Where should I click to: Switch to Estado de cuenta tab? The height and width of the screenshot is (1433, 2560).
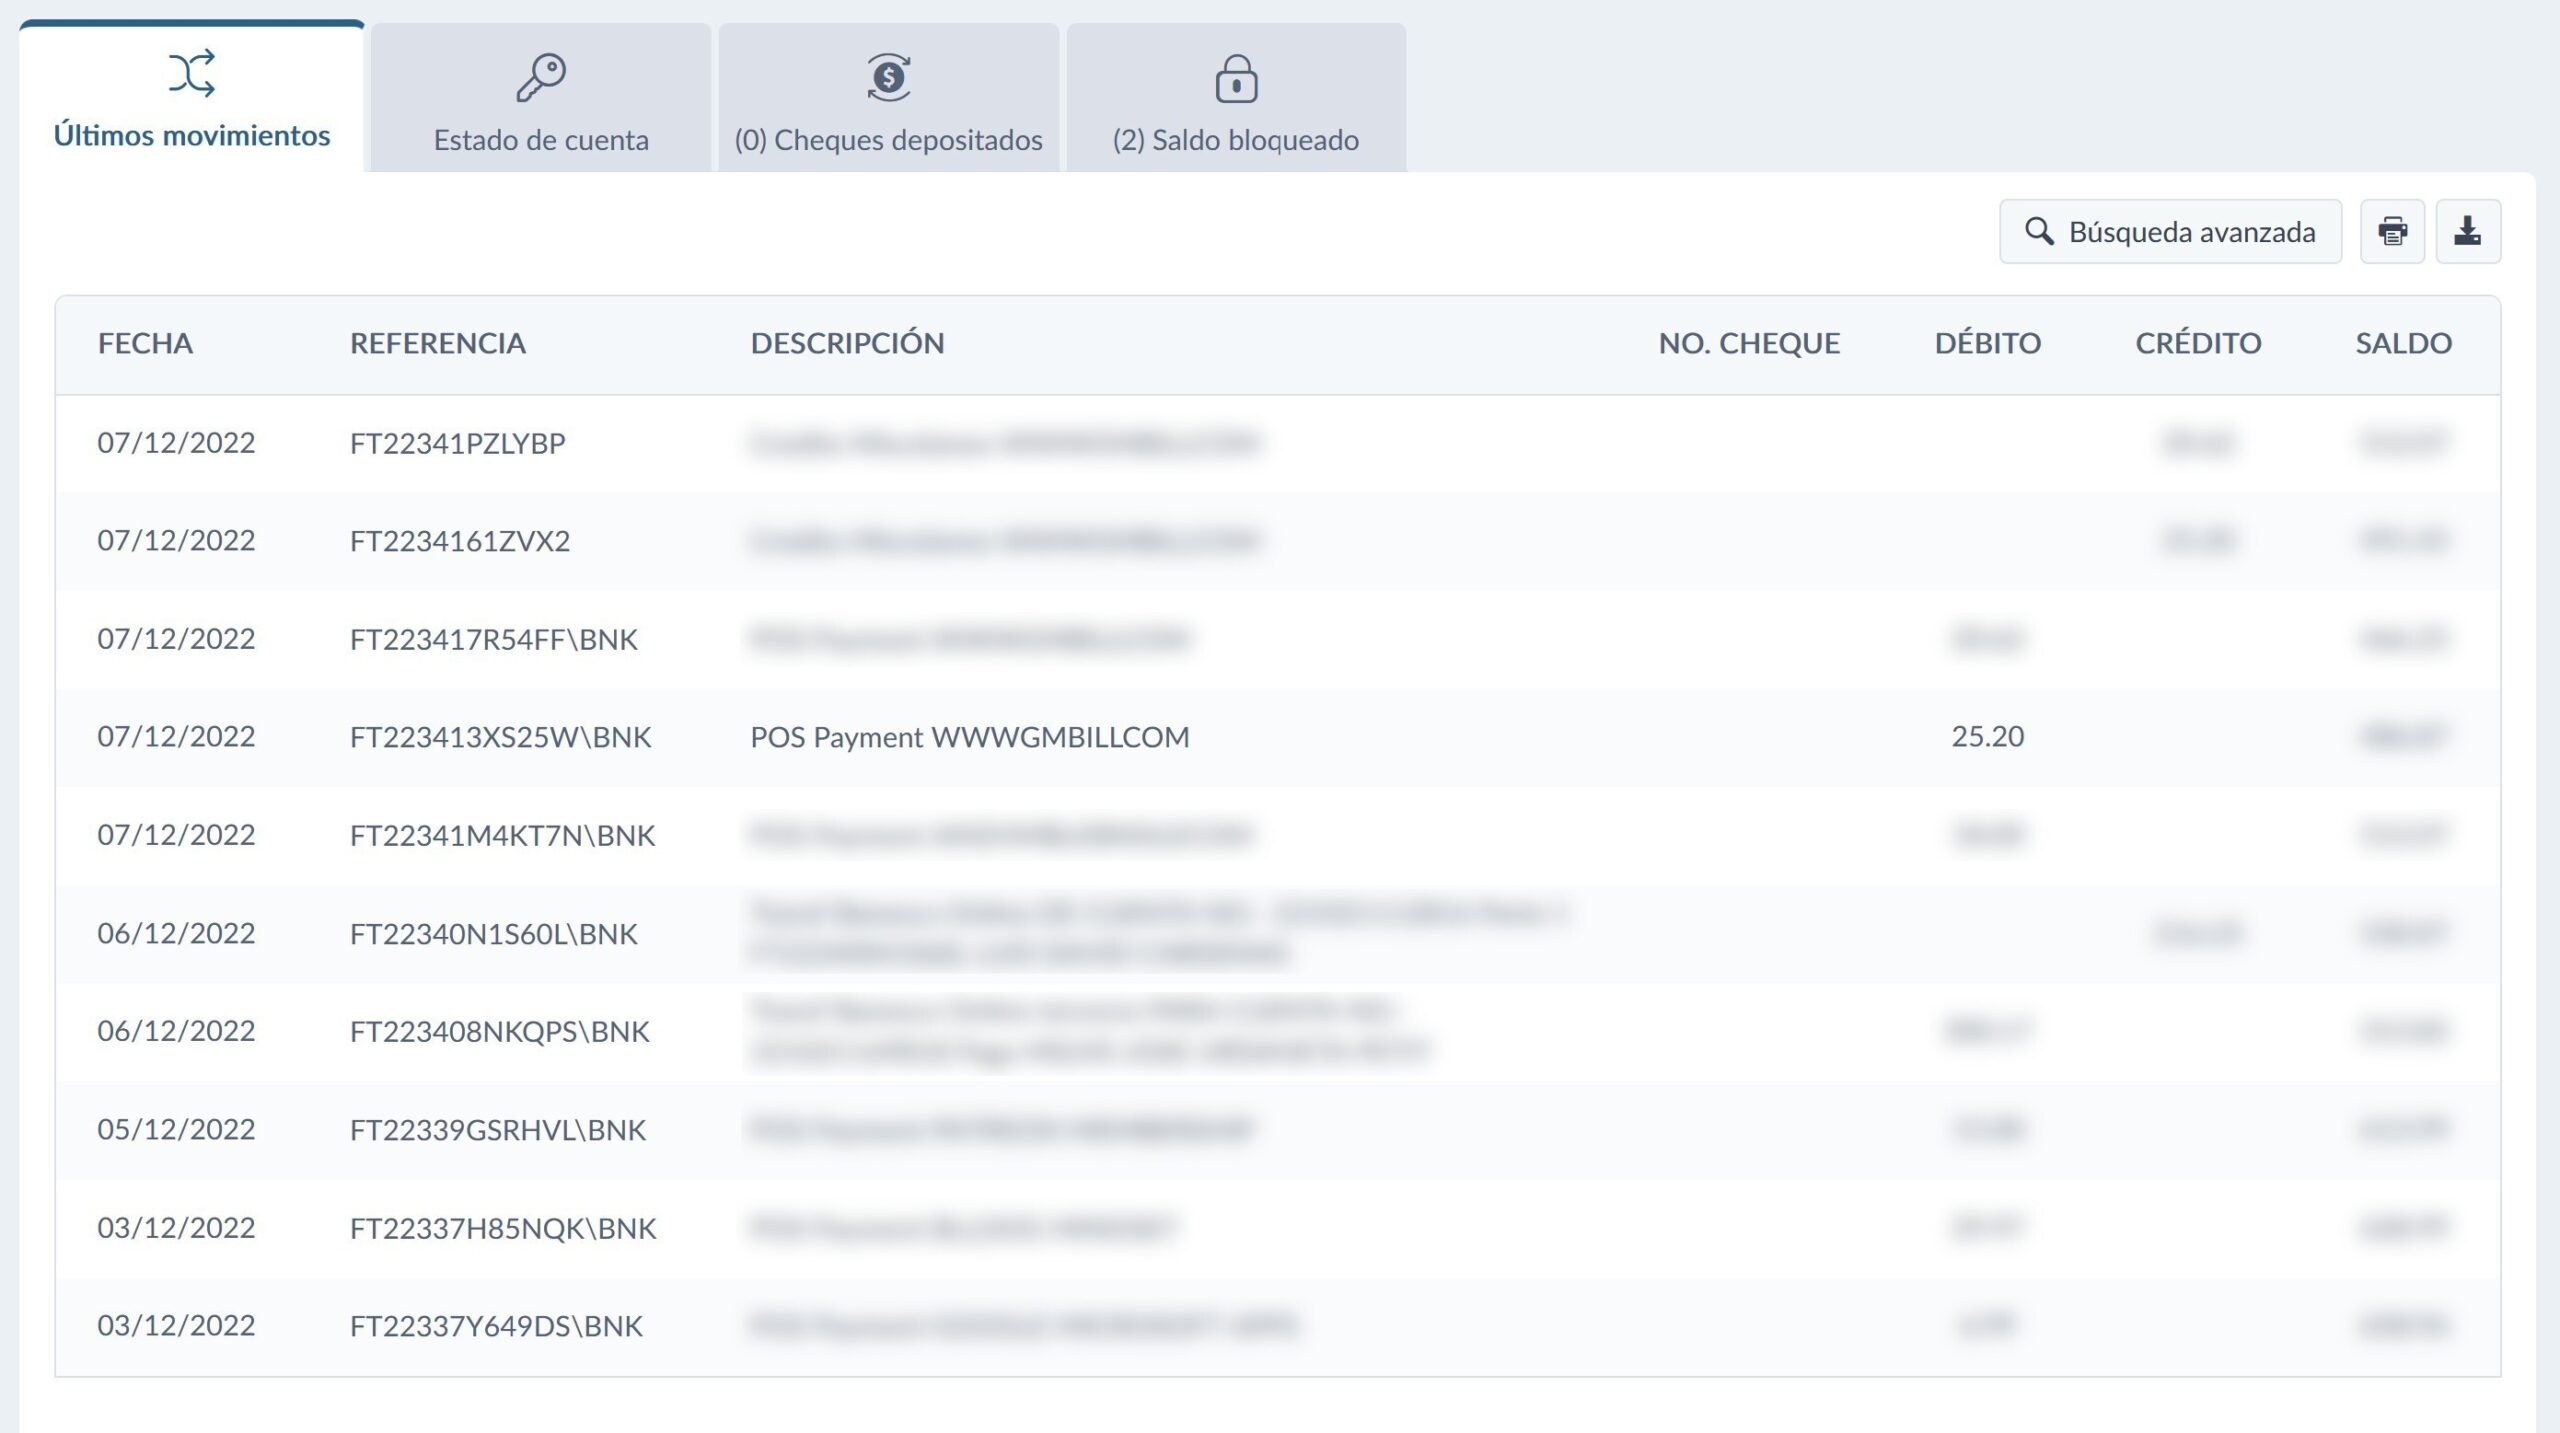[x=541, y=139]
